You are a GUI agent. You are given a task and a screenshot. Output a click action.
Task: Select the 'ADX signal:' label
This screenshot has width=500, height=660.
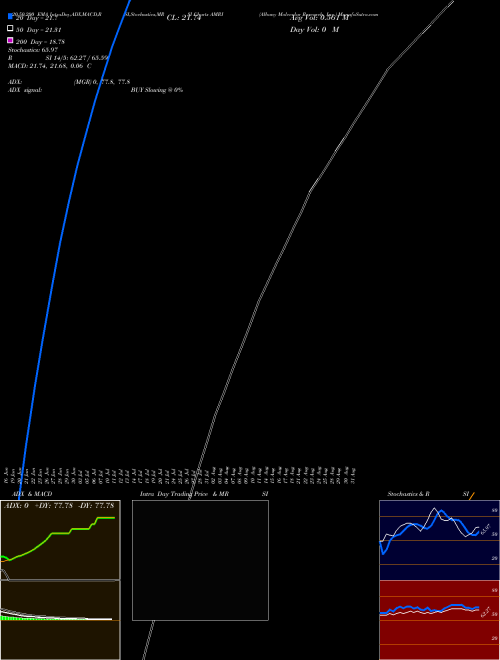pos(25,90)
